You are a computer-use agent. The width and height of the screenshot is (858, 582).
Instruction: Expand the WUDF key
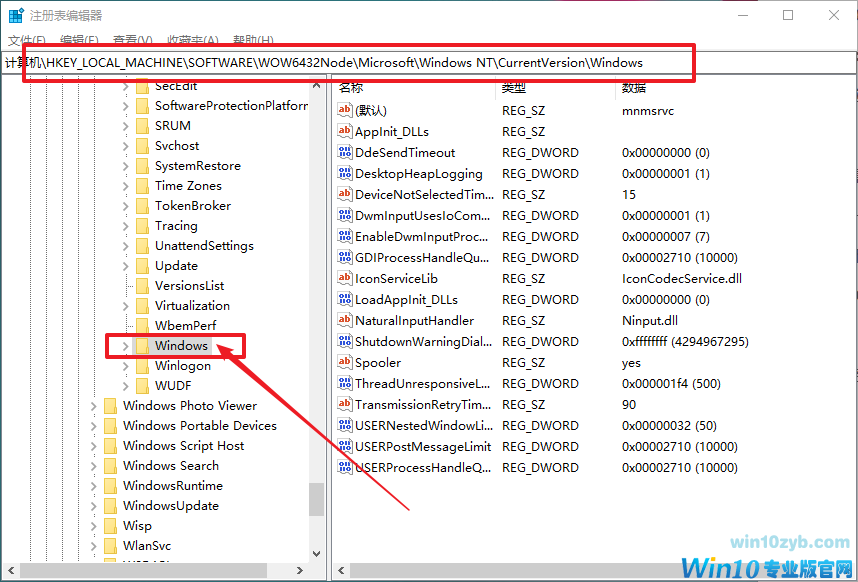coord(125,386)
